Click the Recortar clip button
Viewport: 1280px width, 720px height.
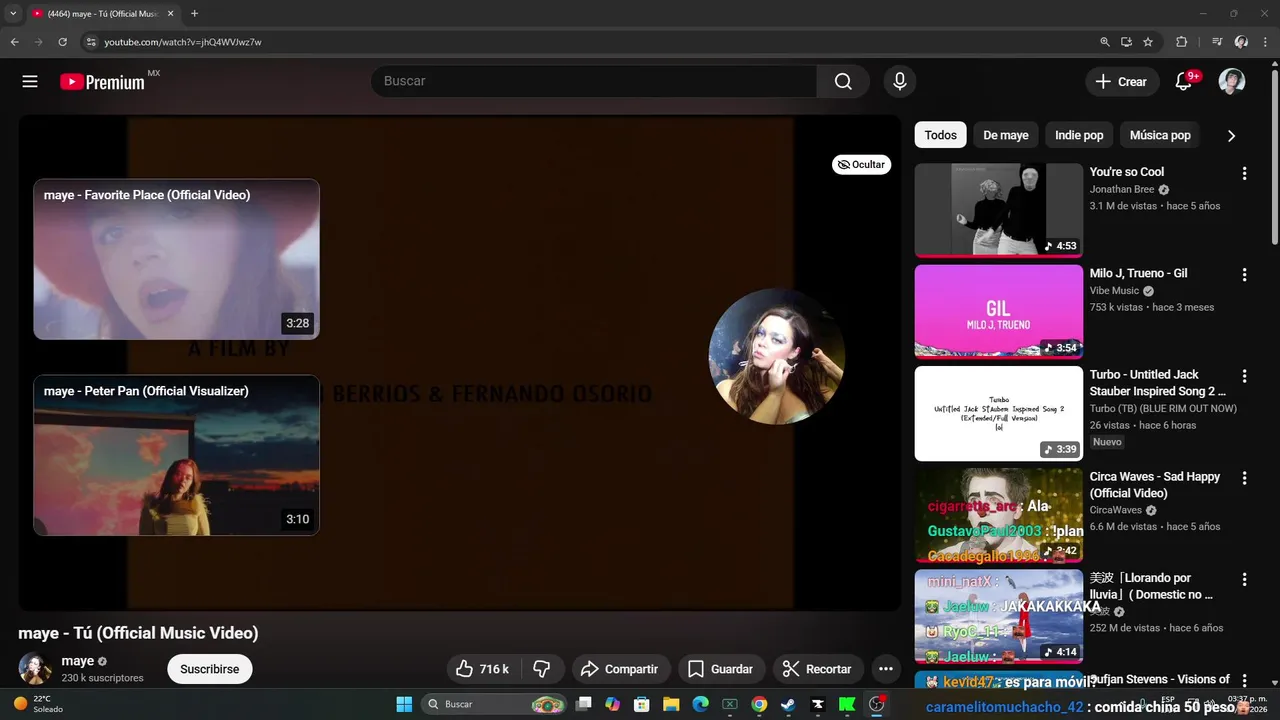pos(817,669)
